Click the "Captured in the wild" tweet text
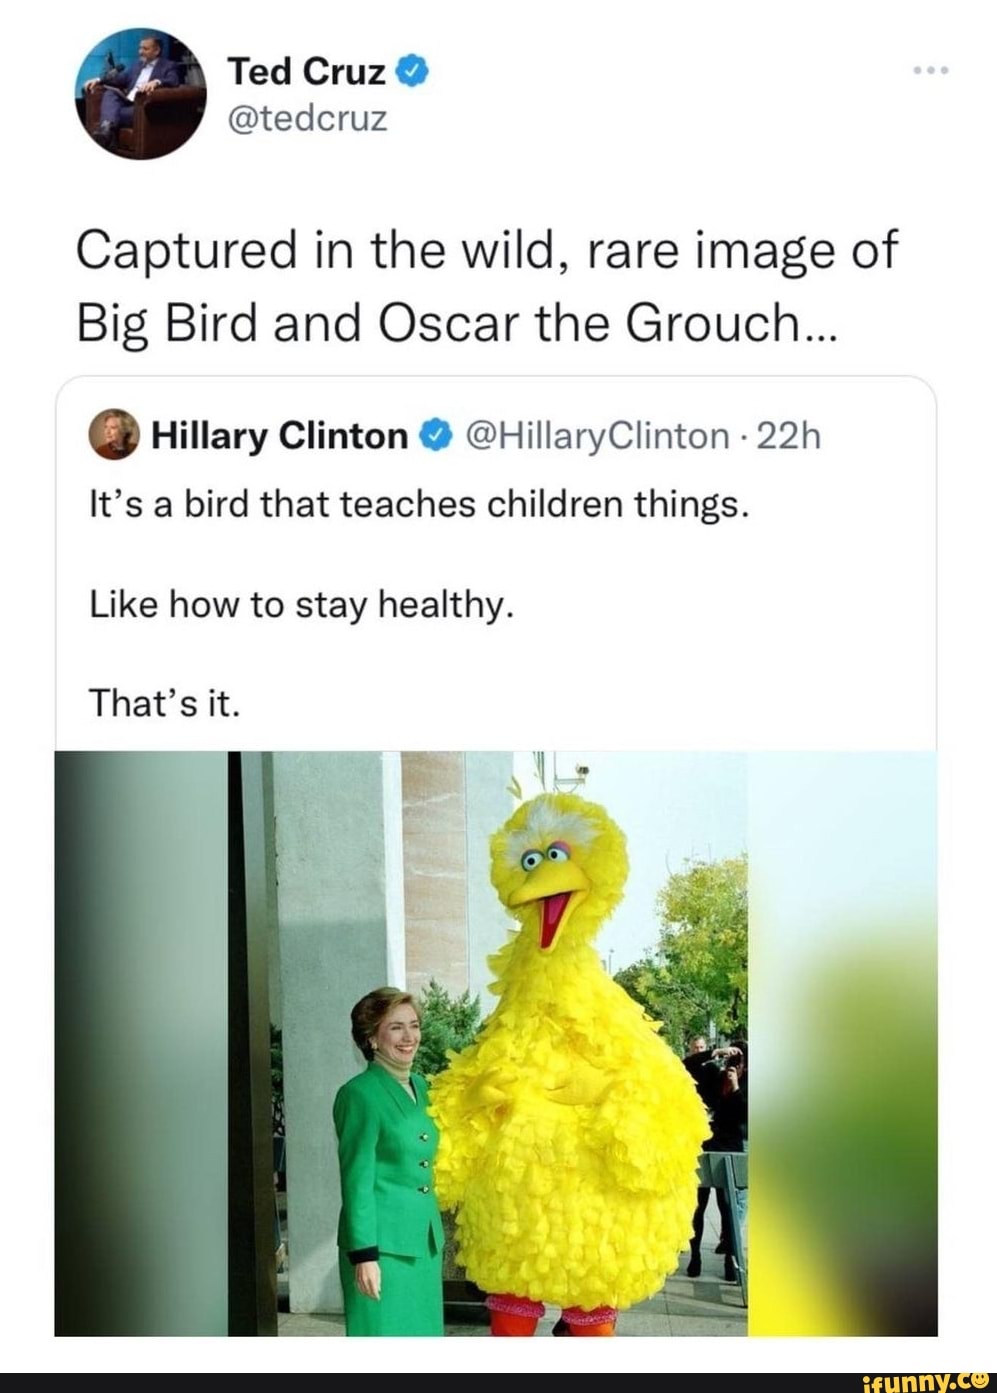This screenshot has width=997, height=1393. pyautogui.click(x=488, y=250)
